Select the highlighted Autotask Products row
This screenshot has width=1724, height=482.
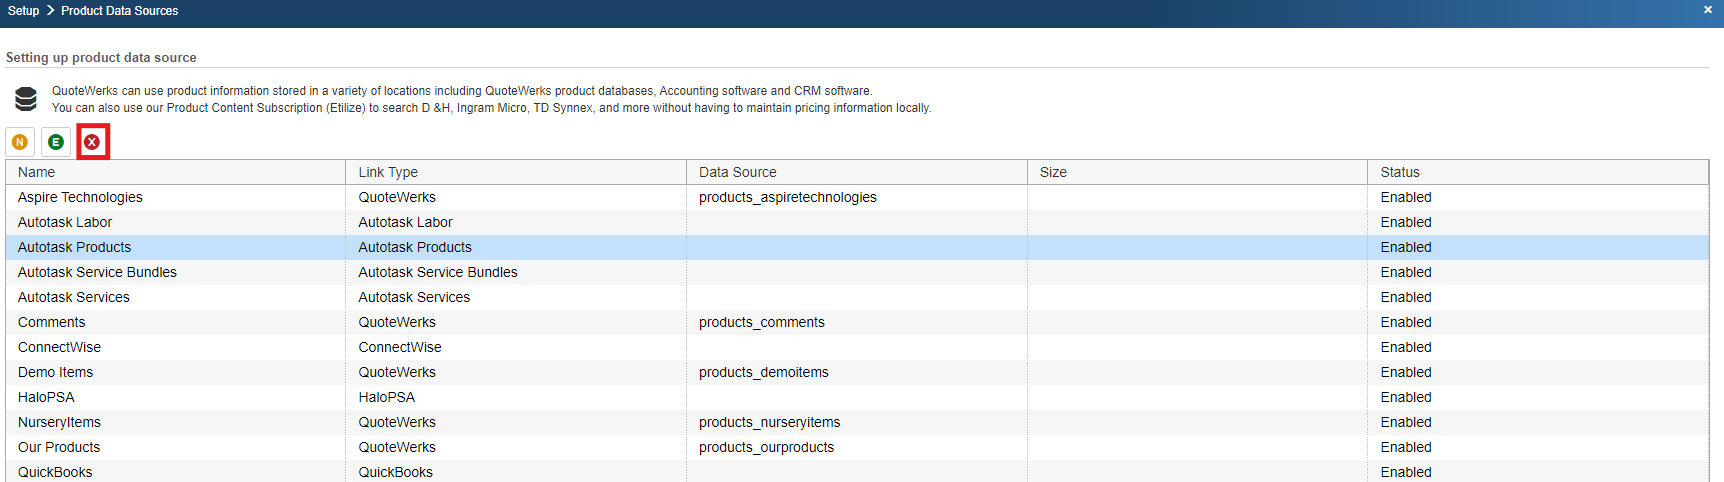coord(75,247)
